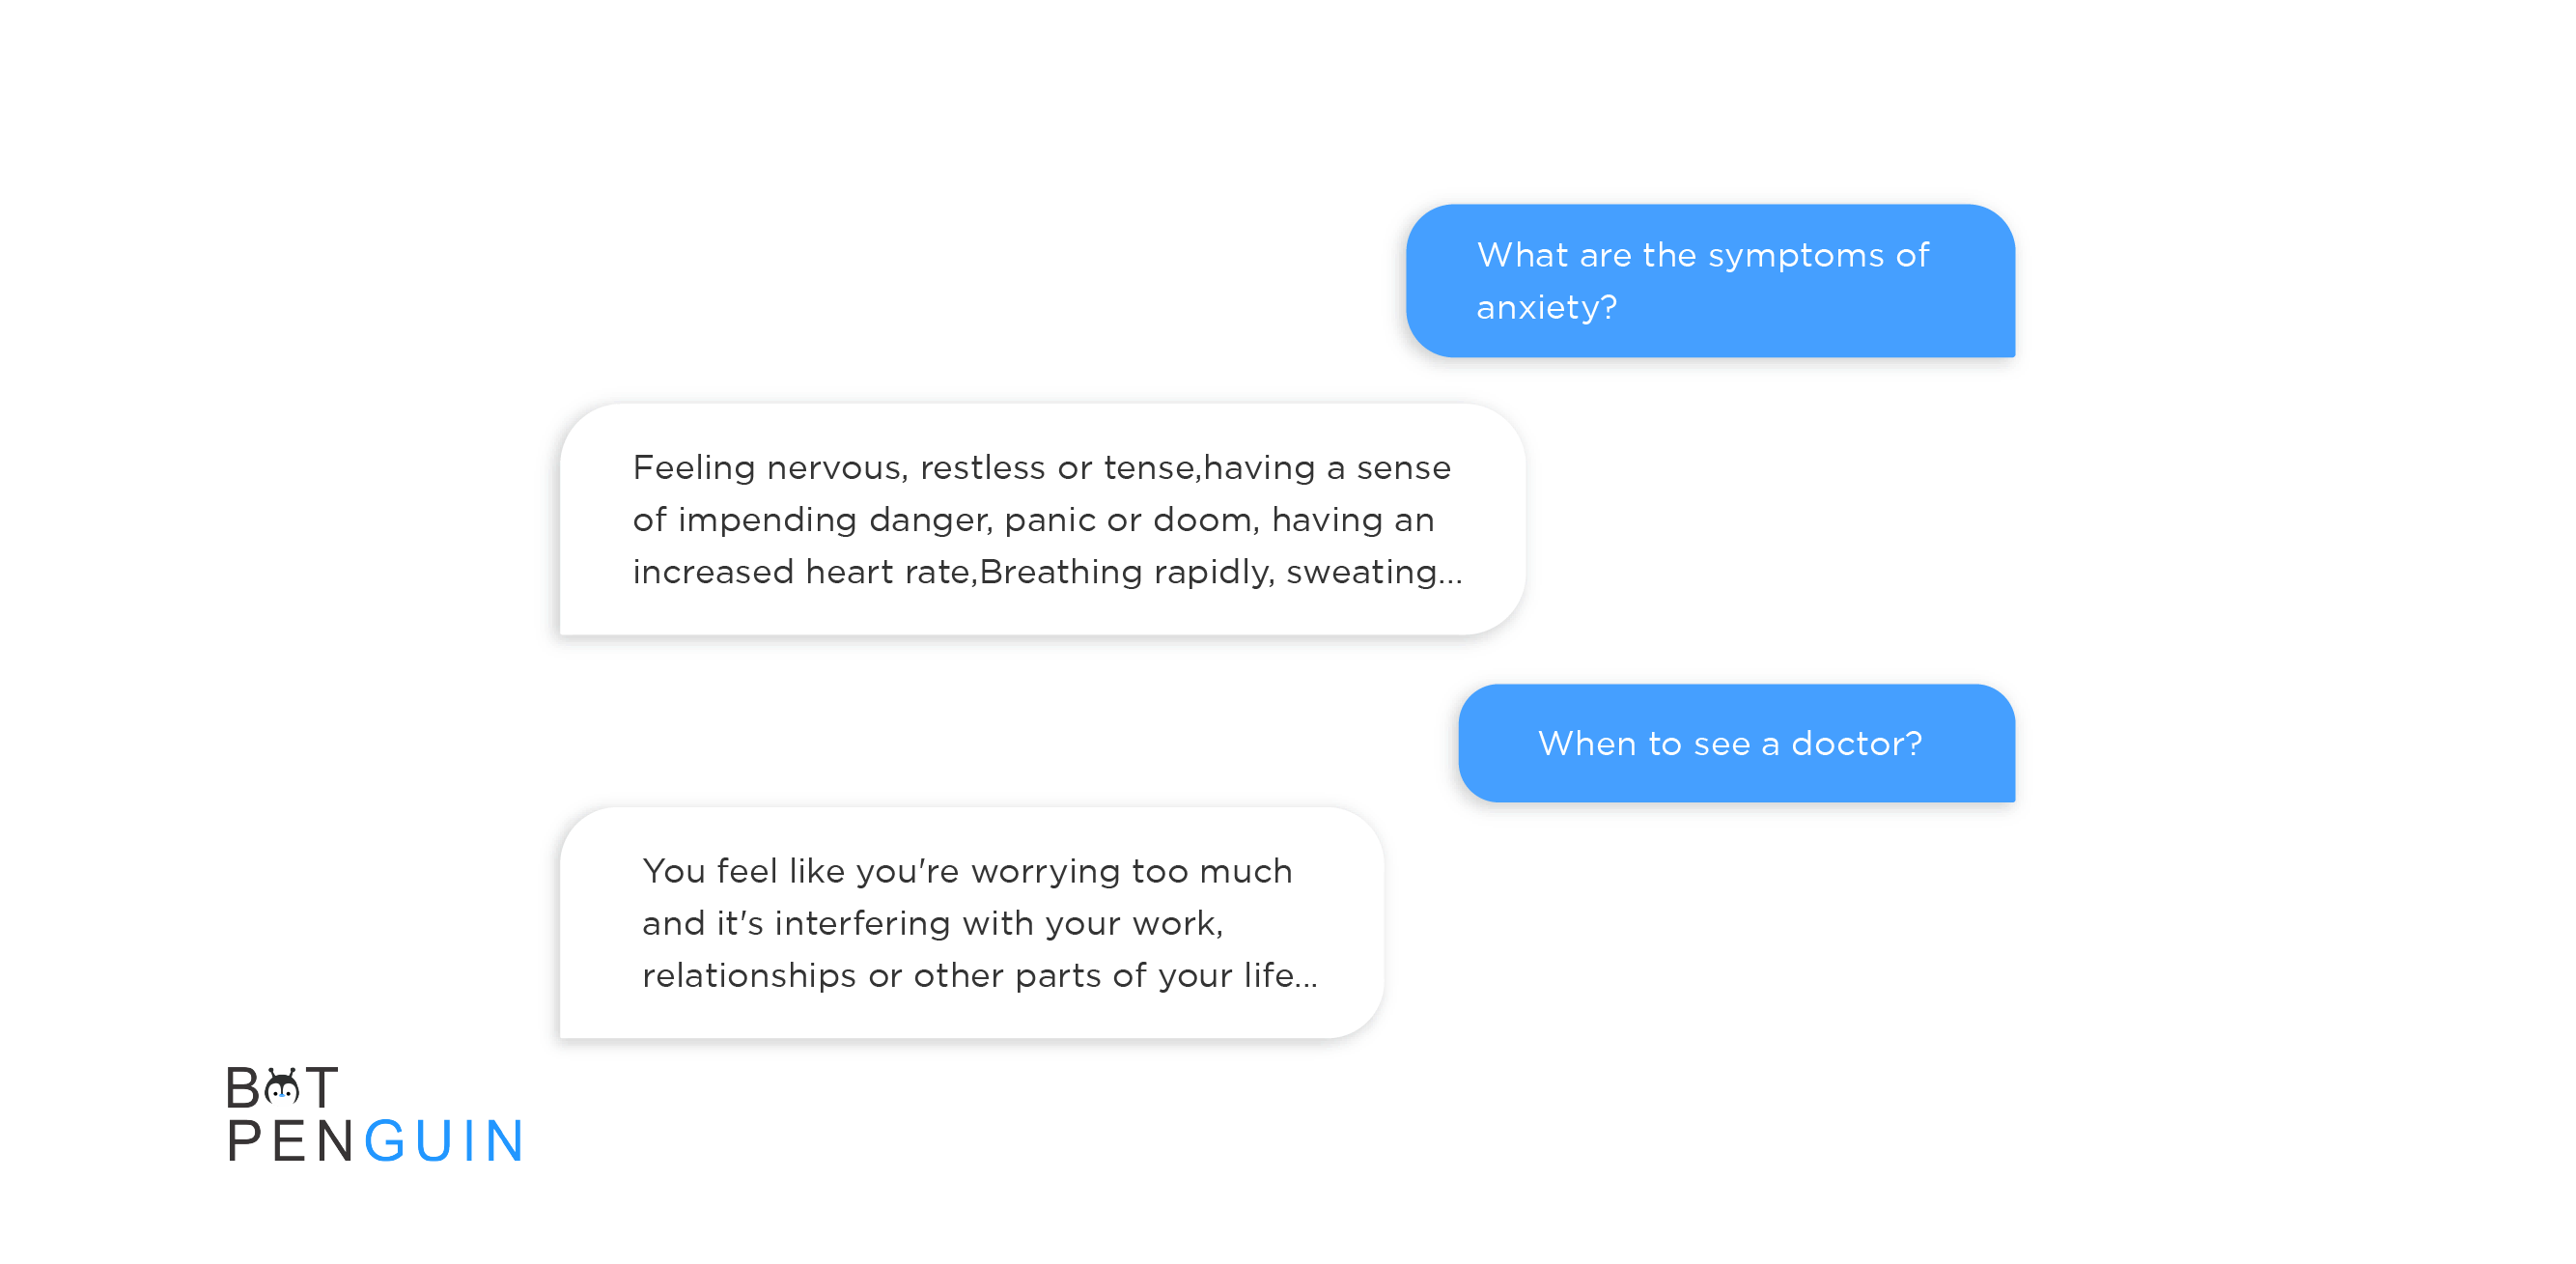
Task: Click 'increased heart rate' in the symptoms reply
Action: coord(801,573)
